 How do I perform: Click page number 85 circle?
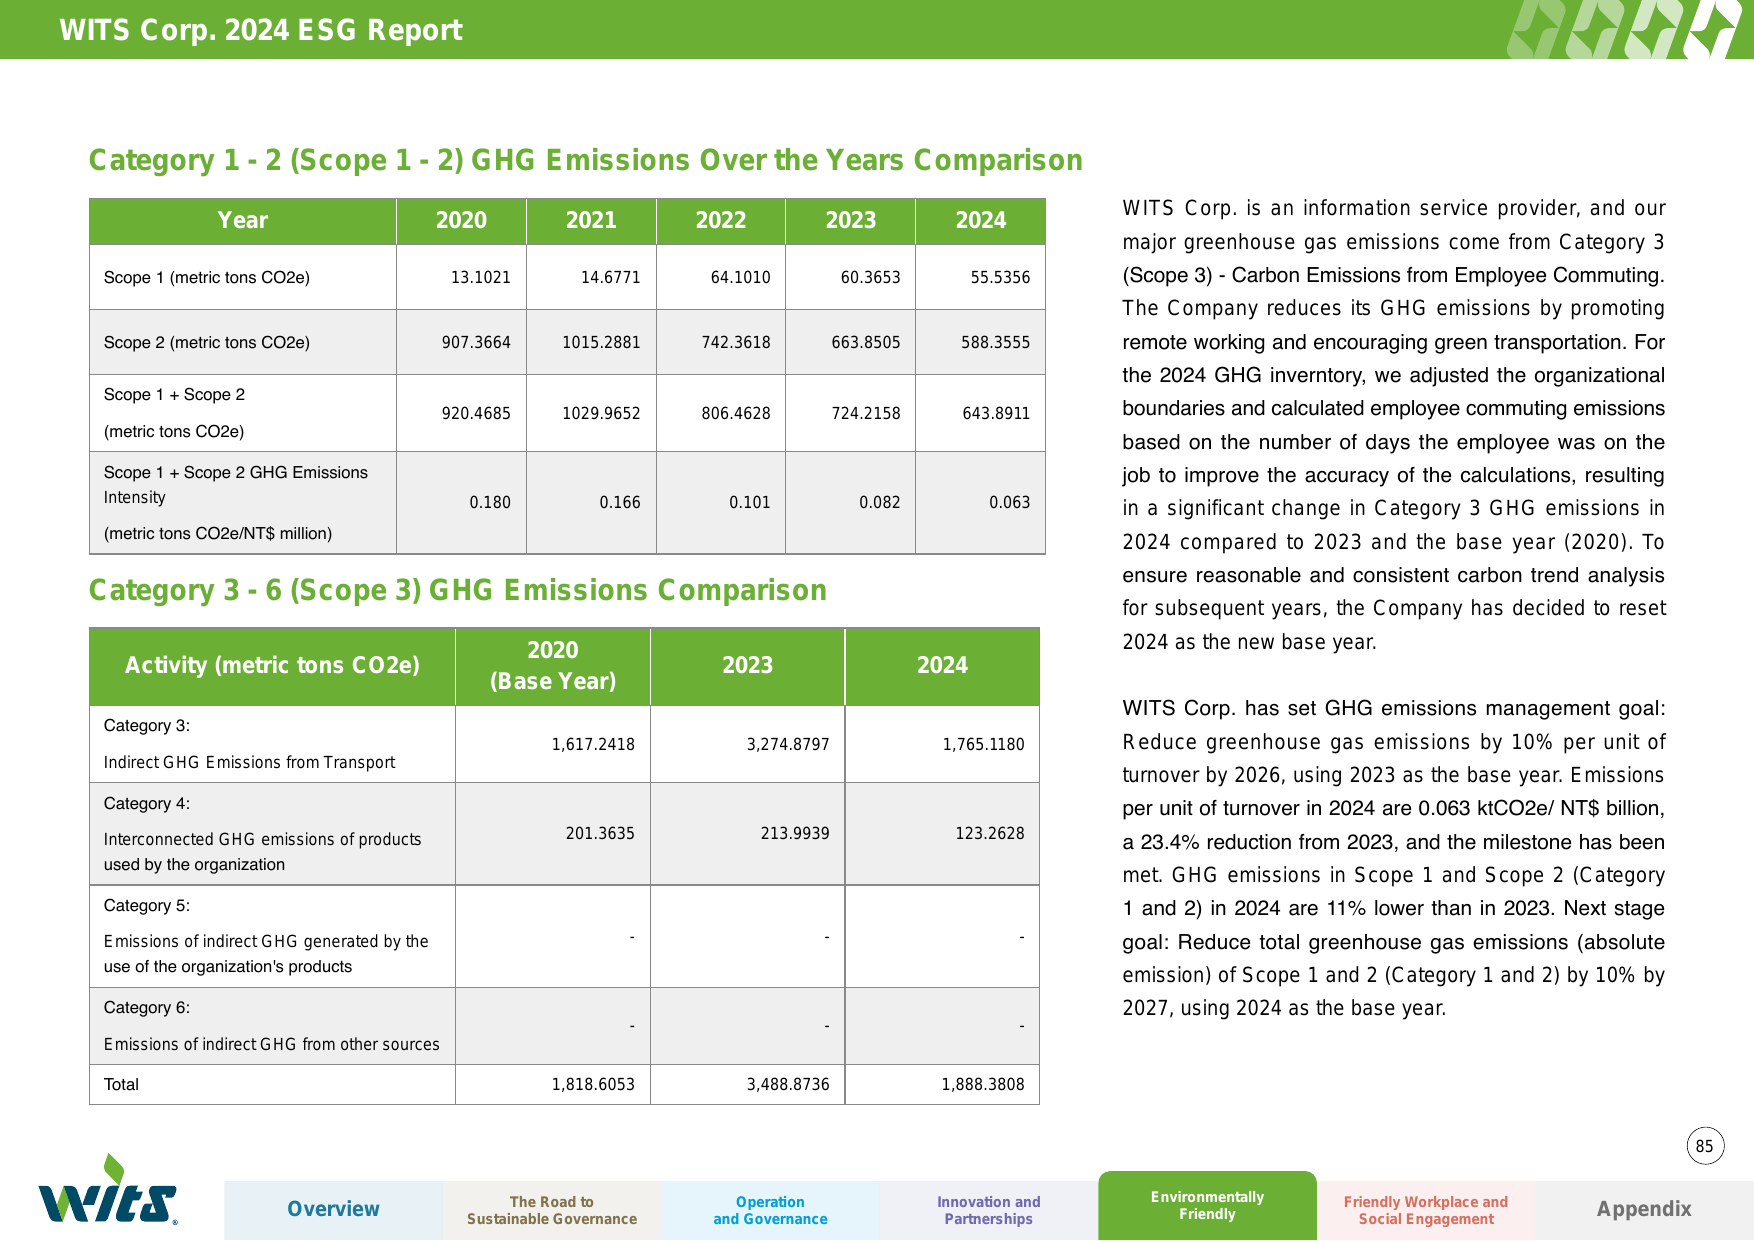(x=1705, y=1146)
